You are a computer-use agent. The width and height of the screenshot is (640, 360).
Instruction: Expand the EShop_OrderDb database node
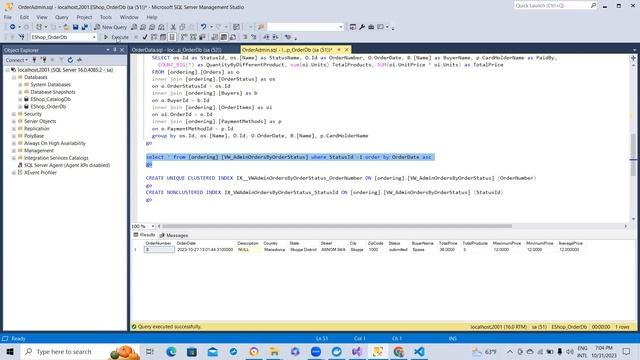click(20, 107)
